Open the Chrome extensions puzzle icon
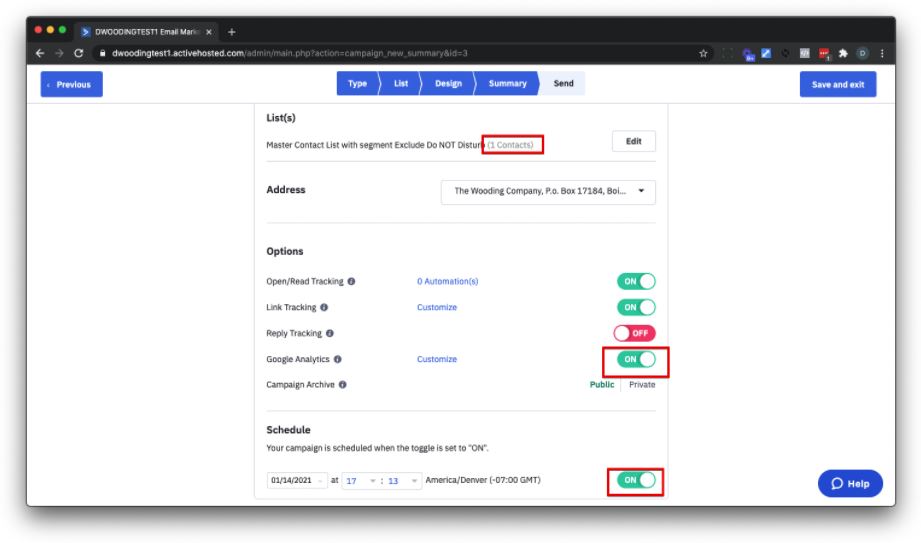Screen dimensions: 921x543 [x=843, y=53]
